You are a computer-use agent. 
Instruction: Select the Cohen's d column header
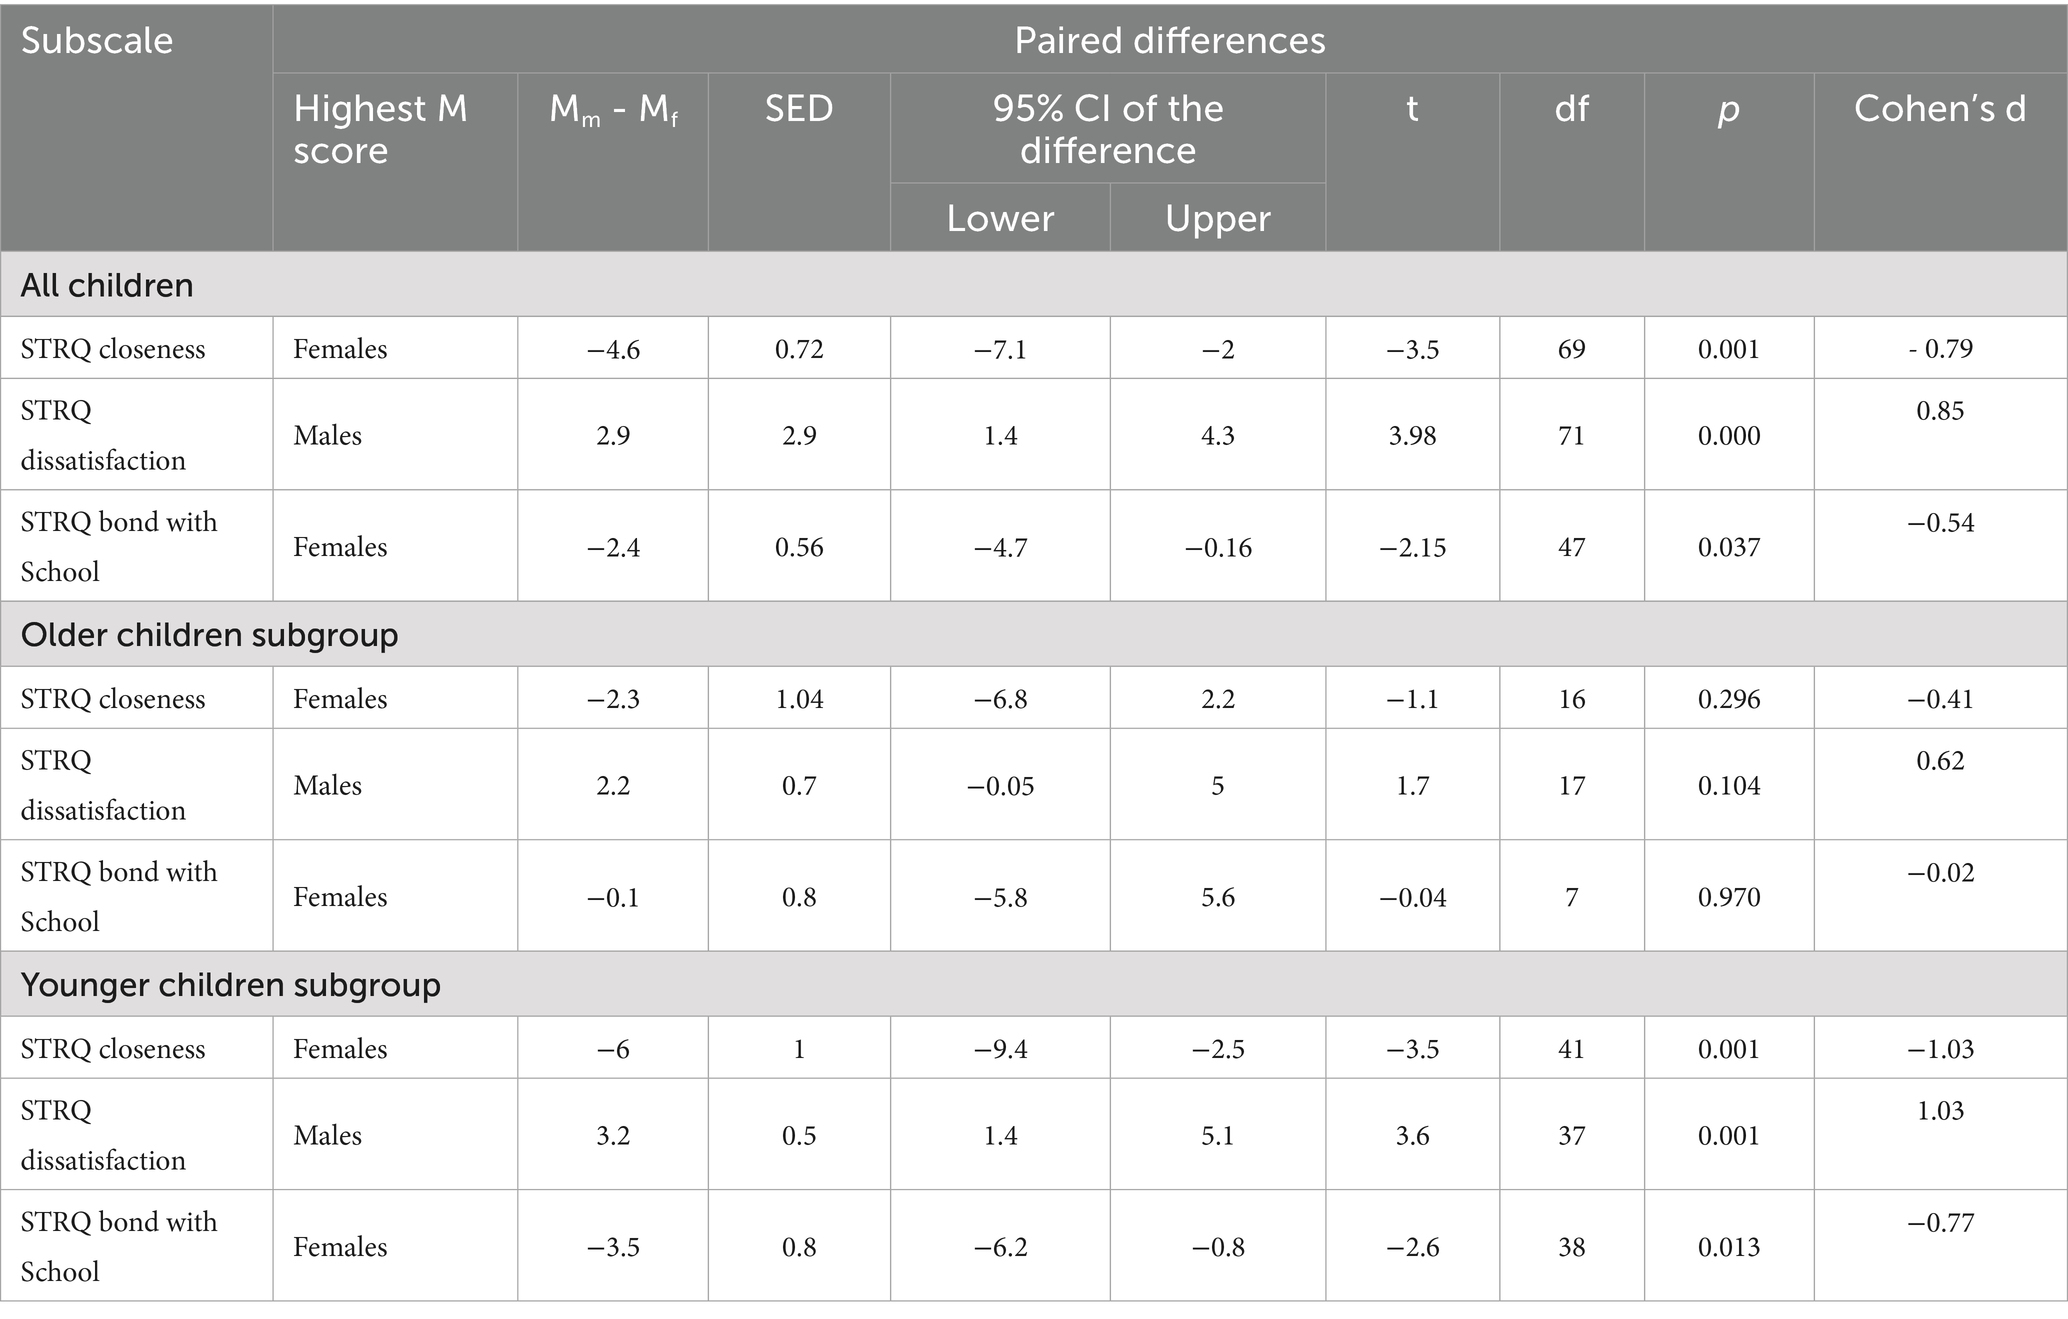click(1939, 109)
